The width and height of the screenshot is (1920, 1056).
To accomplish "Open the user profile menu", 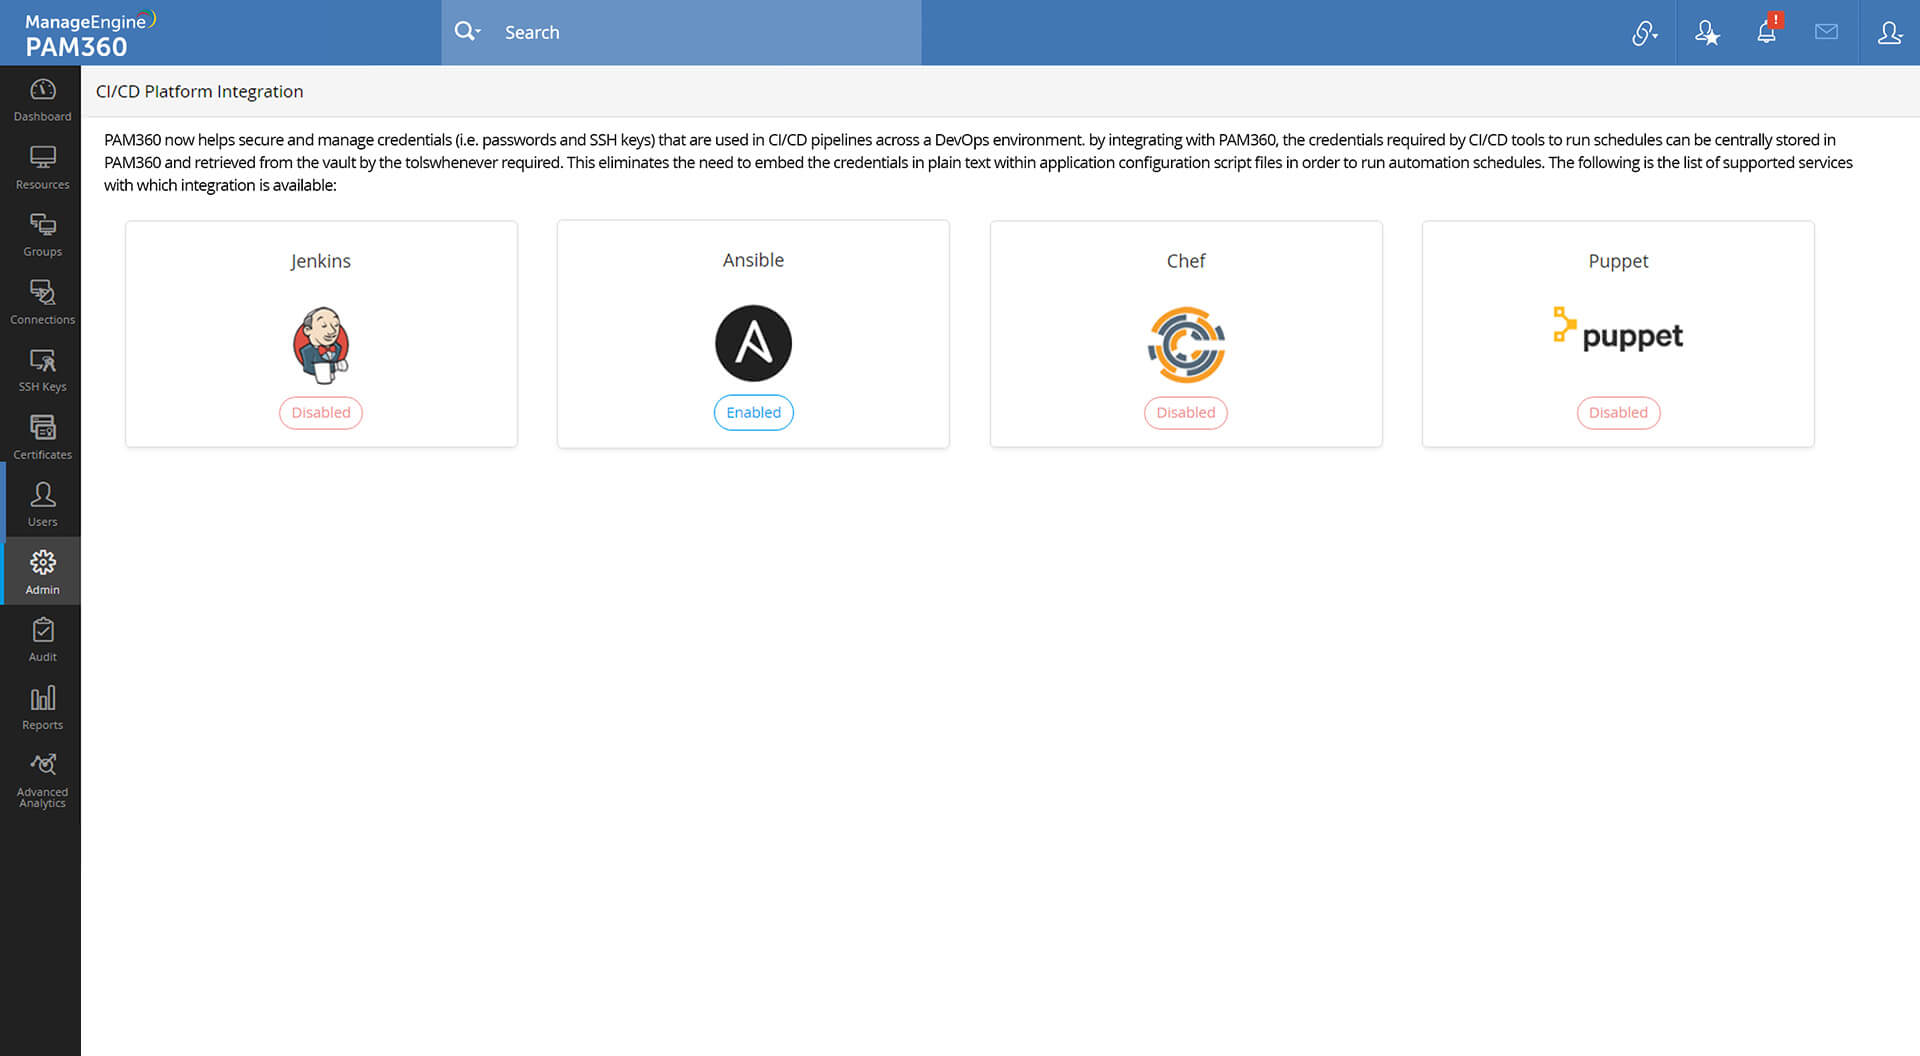I will pyautogui.click(x=1889, y=33).
